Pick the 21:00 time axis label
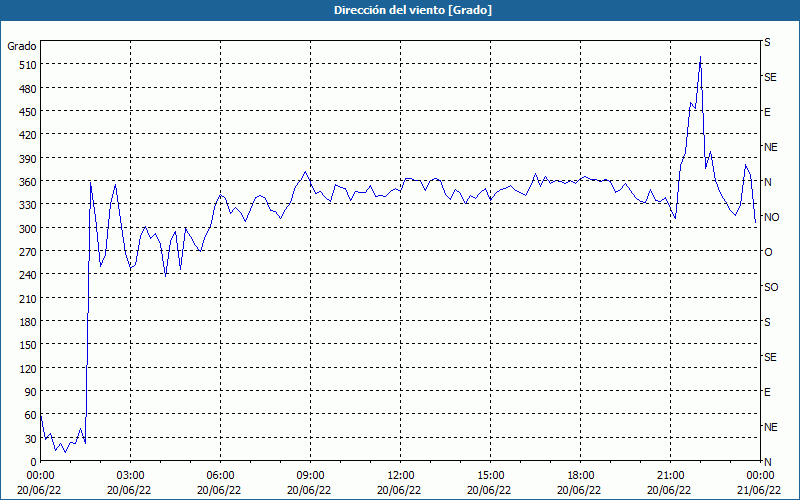The height and width of the screenshot is (500, 800). [669, 476]
